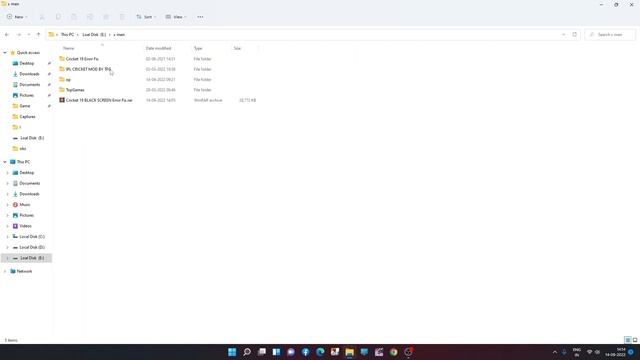
Task: Click the Copy icon in the toolbar
Action: click(58, 17)
